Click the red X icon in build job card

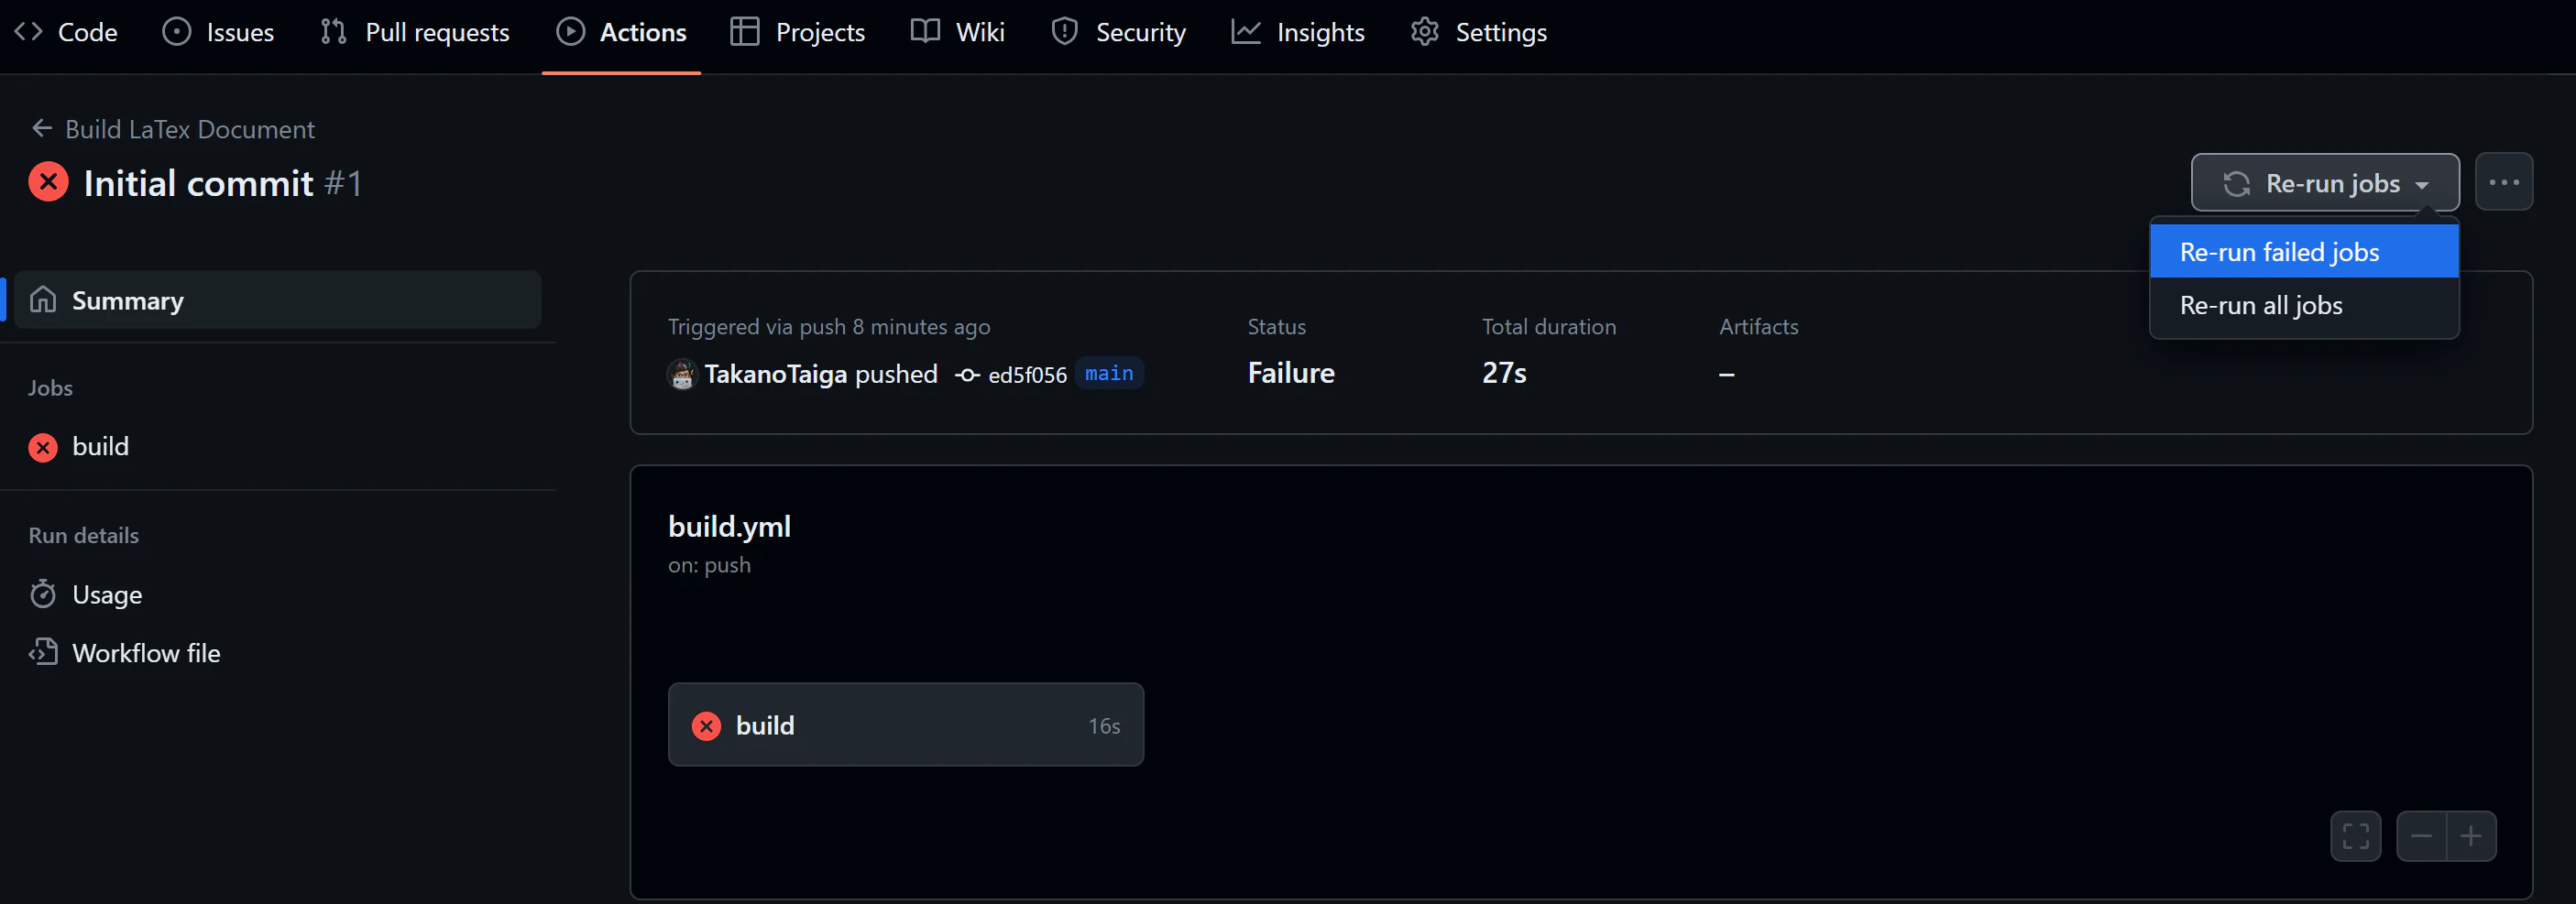[x=707, y=726]
